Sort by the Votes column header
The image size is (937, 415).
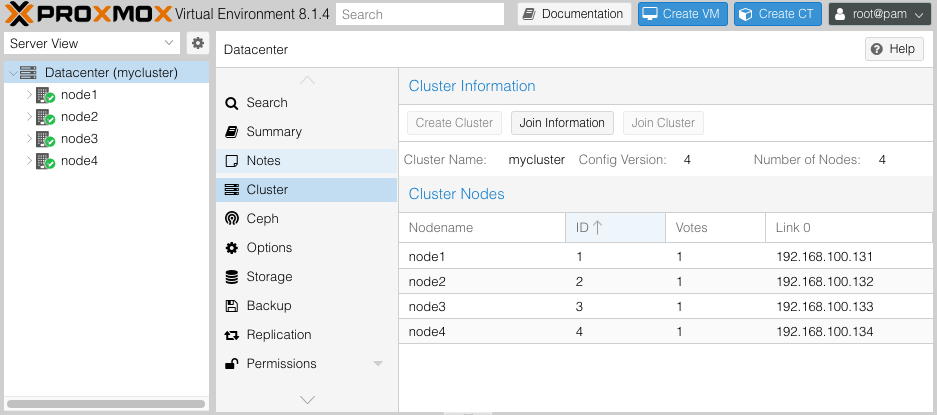[716, 228]
